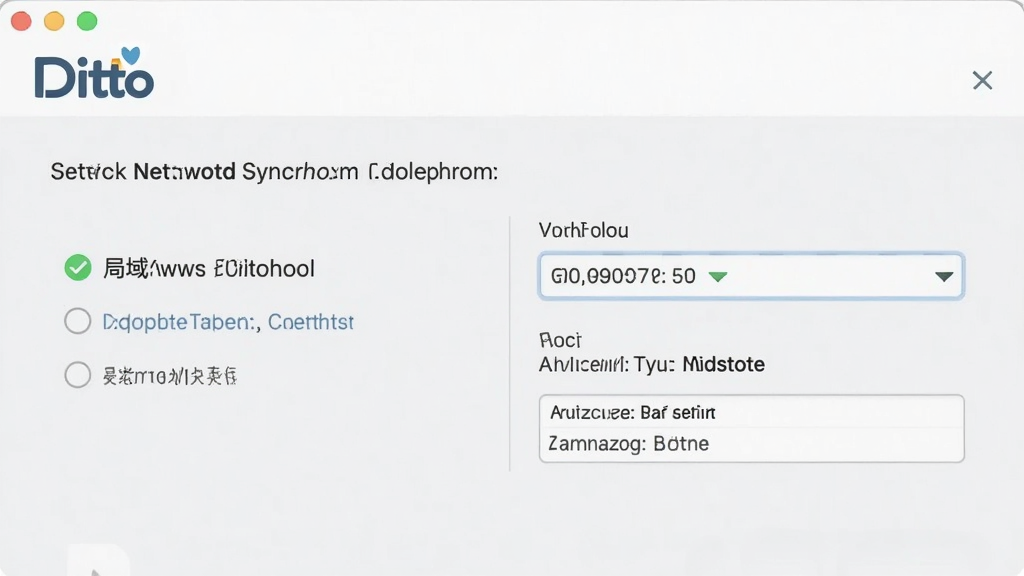Click the macOS green zoom window button
The height and width of the screenshot is (576, 1024).
coord(87,21)
